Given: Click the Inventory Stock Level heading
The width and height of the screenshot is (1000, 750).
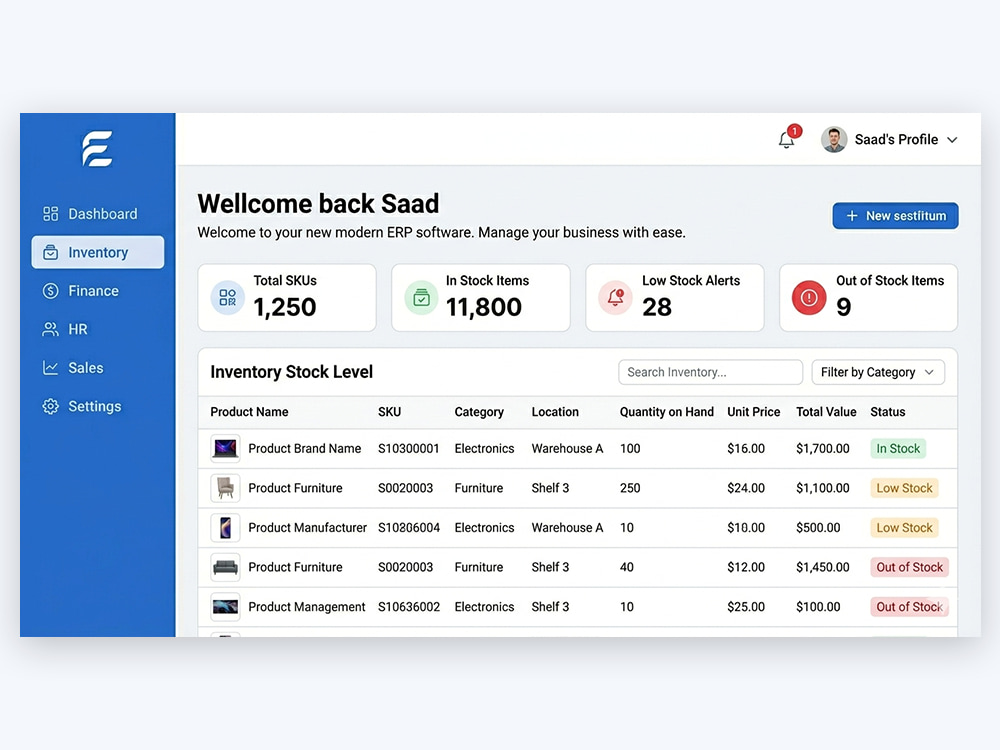Looking at the screenshot, I should [x=291, y=372].
